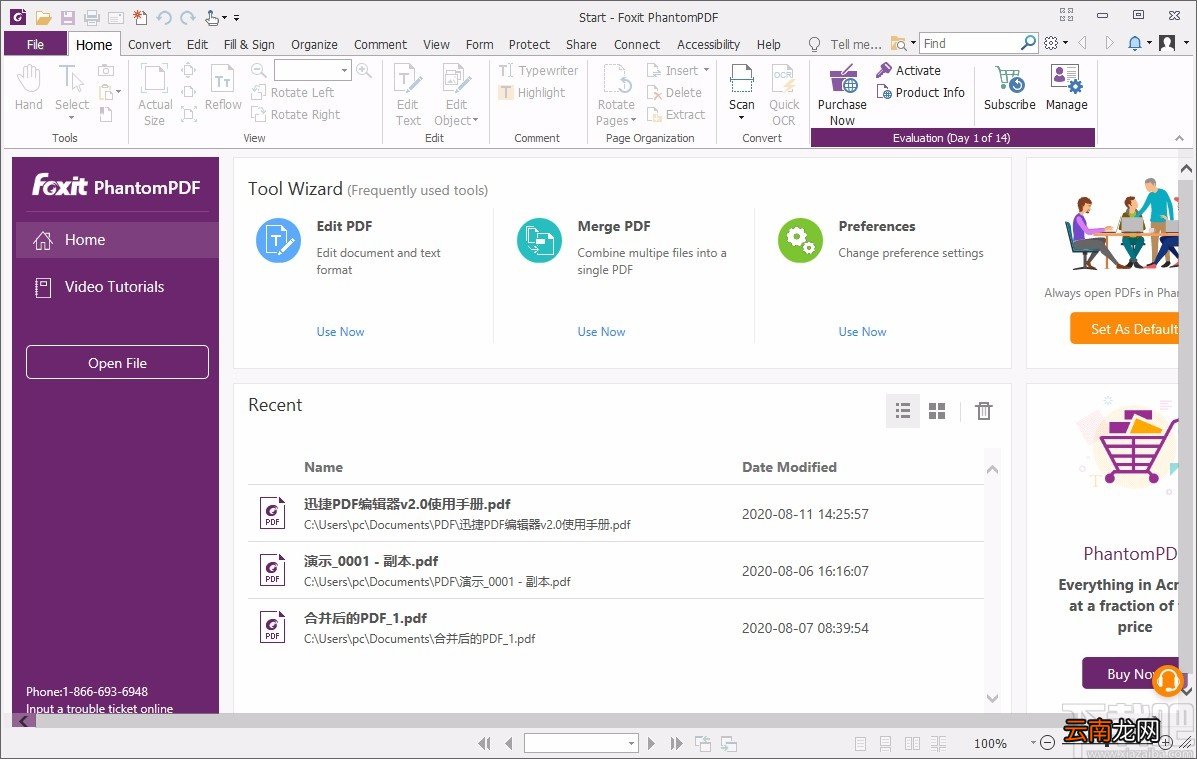
Task: Switch Recent to list view
Action: tap(902, 411)
